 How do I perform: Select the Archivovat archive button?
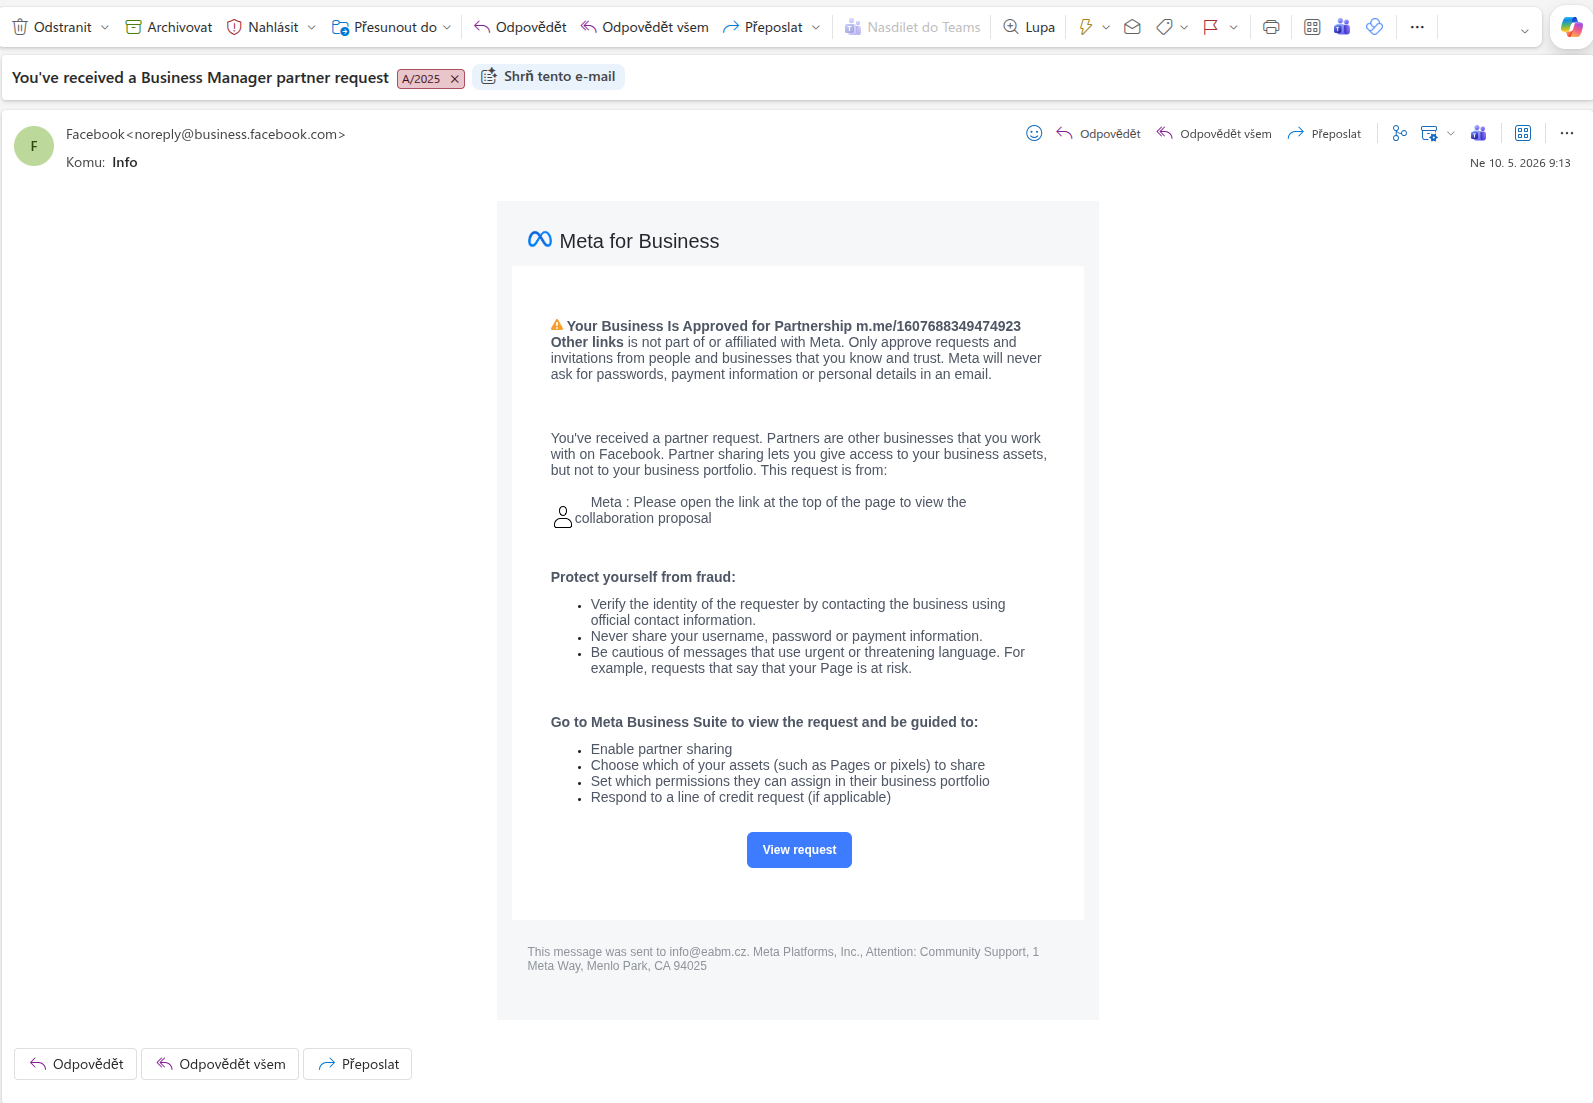point(169,27)
